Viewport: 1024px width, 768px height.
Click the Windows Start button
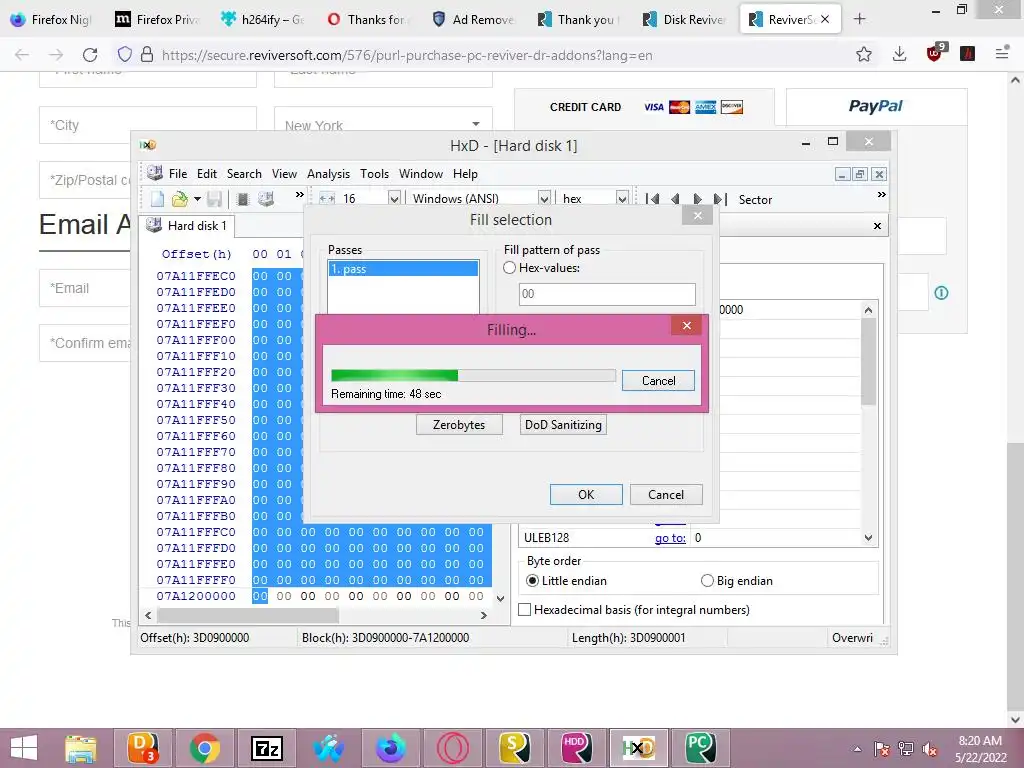tap(24, 748)
